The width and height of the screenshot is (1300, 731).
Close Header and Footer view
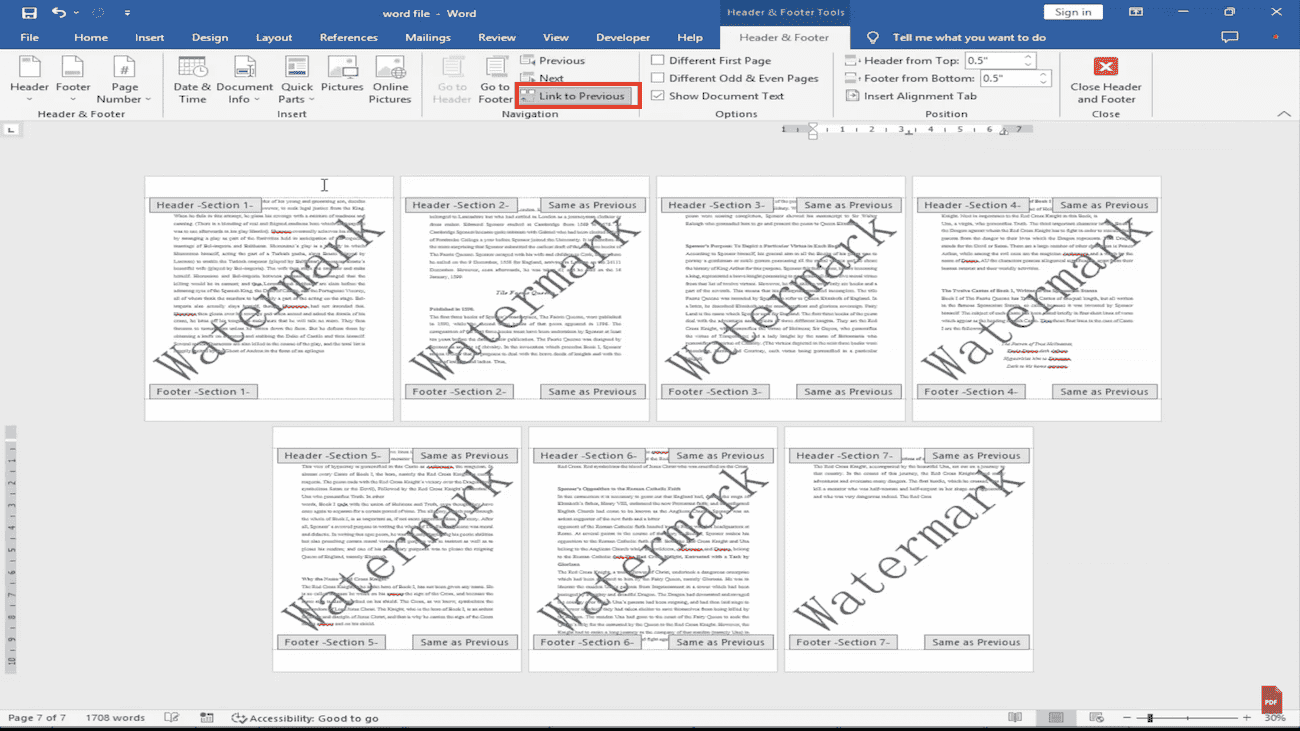pos(1104,80)
